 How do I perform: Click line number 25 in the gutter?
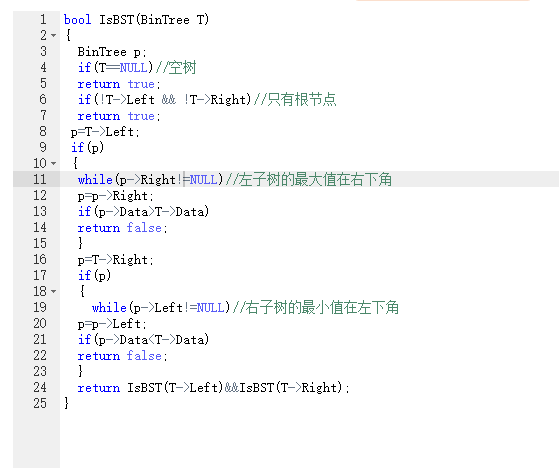pos(40,403)
